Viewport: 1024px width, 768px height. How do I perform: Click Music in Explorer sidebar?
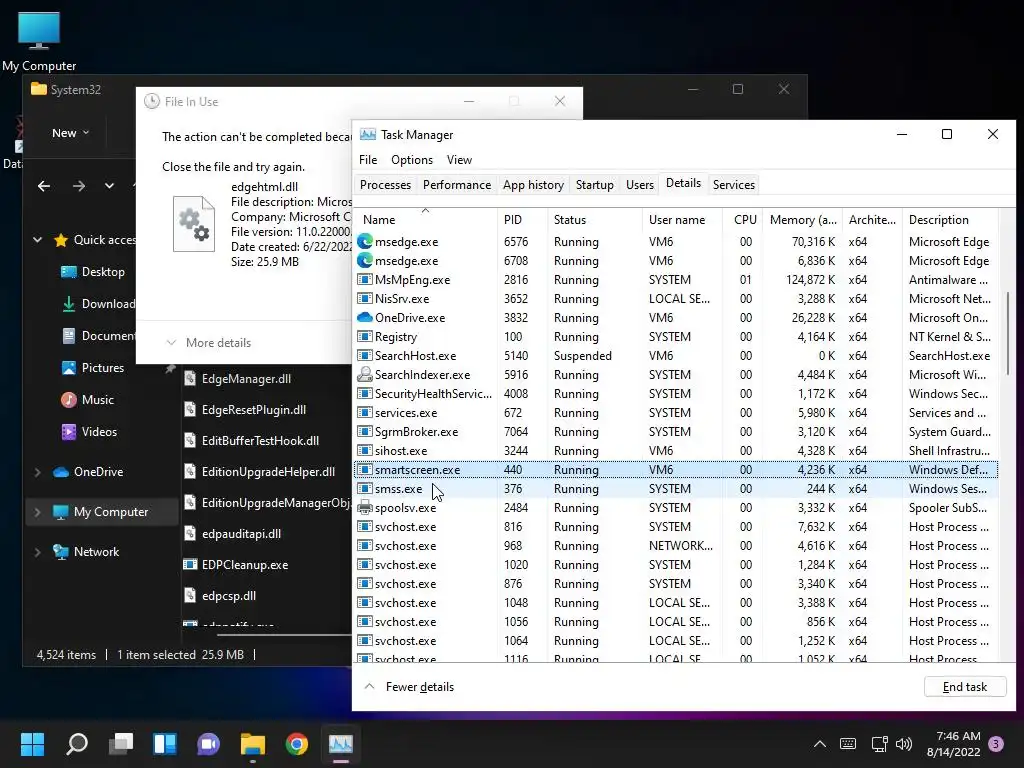click(88, 400)
